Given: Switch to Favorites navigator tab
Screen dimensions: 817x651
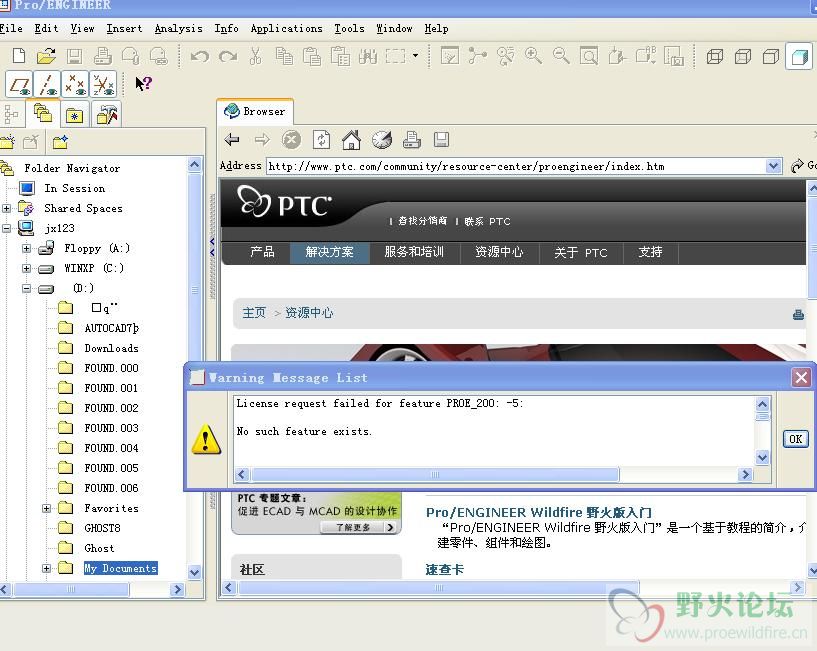Looking at the screenshot, I should click(75, 114).
